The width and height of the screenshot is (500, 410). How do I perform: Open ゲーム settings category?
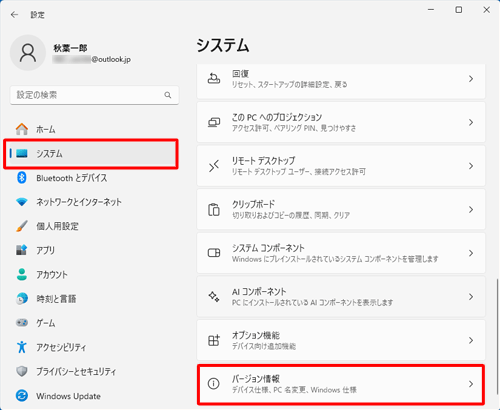[x=46, y=323]
